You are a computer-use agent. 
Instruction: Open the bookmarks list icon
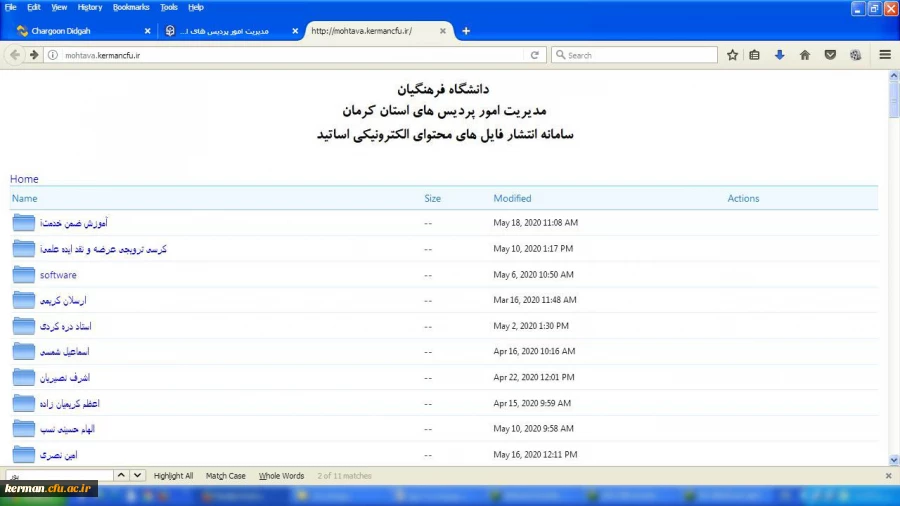[x=754, y=55]
